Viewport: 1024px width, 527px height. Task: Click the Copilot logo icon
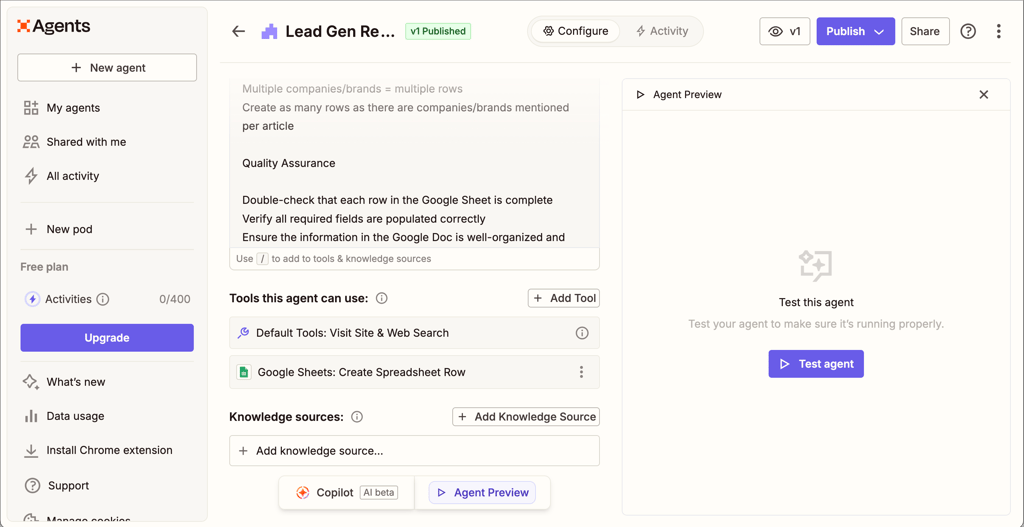[302, 492]
